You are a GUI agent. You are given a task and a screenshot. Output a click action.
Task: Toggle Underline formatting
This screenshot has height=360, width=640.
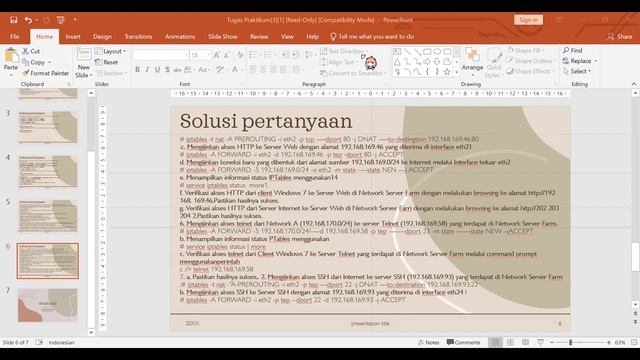157,70
